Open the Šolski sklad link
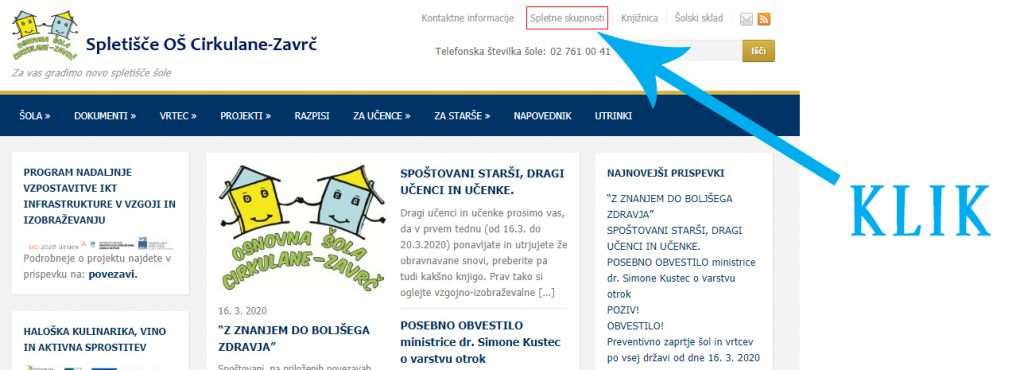The width and height of the screenshot is (1024, 370). pyautogui.click(x=699, y=18)
